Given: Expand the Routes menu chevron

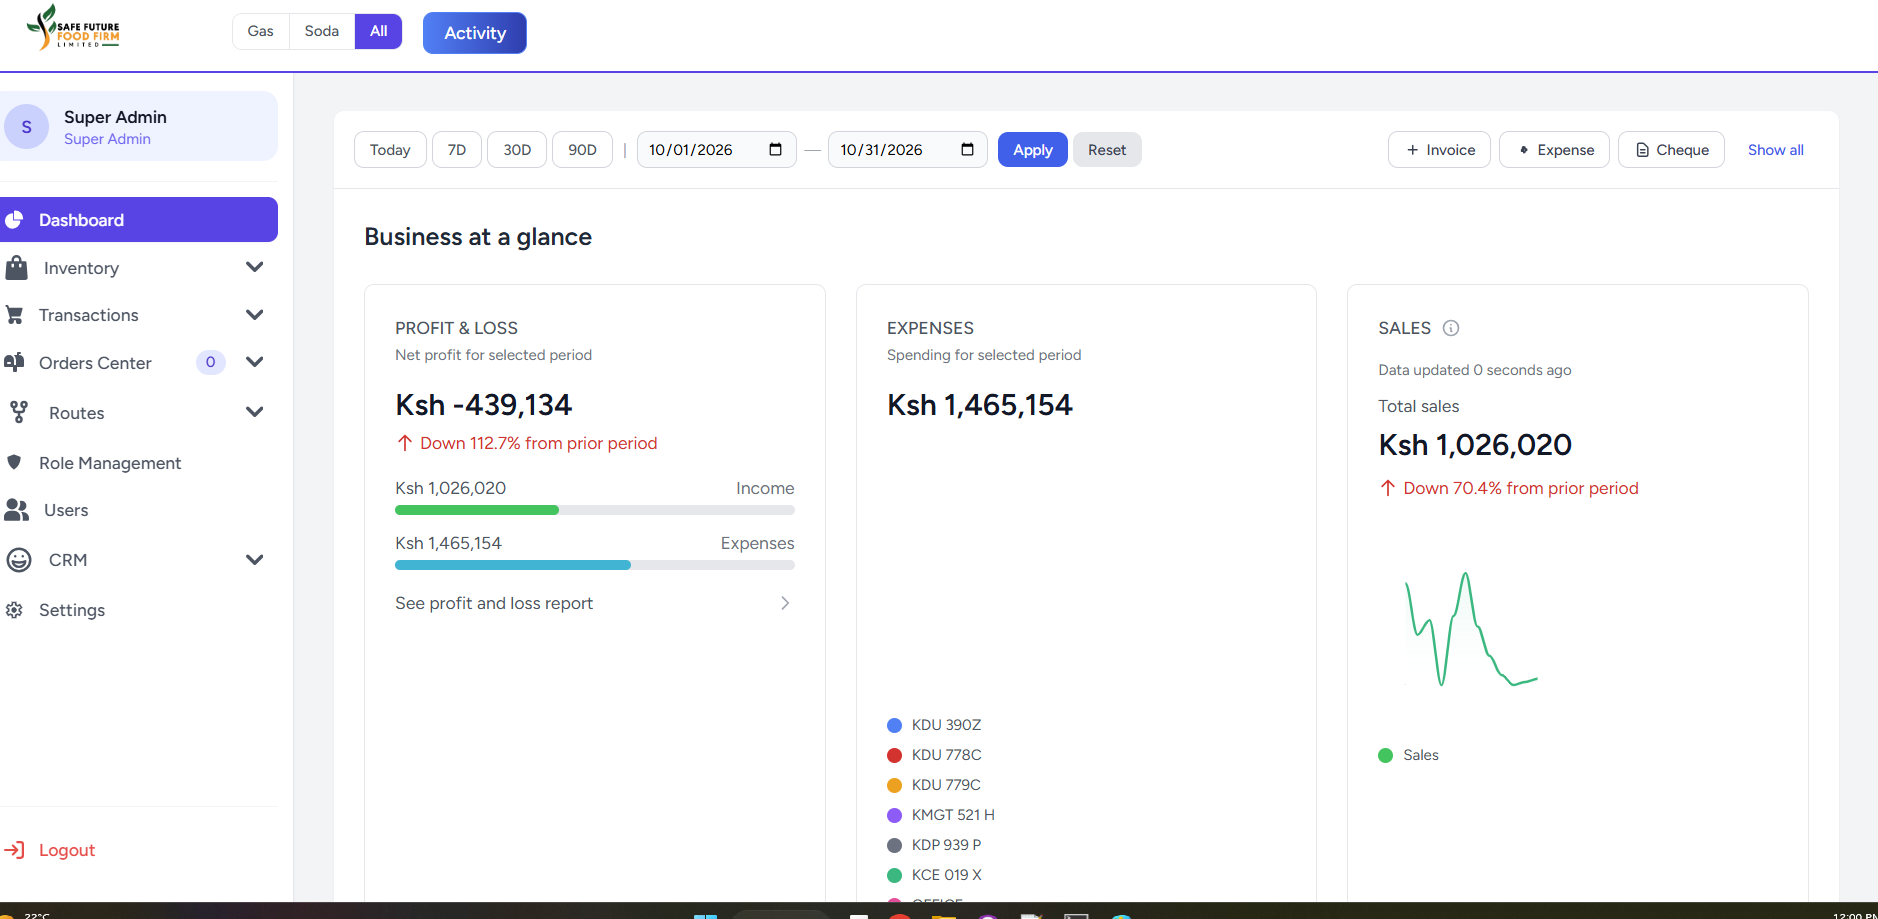Looking at the screenshot, I should point(255,412).
